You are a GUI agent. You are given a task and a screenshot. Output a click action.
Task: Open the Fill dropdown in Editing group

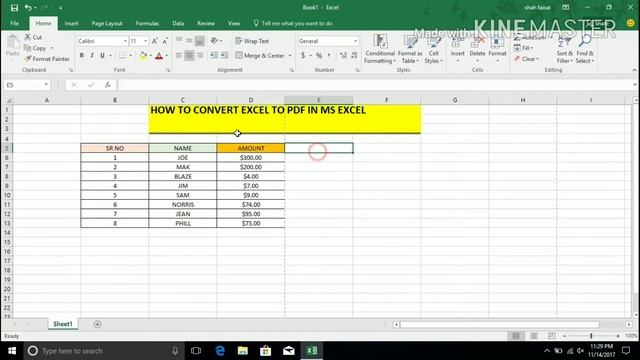pos(524,48)
